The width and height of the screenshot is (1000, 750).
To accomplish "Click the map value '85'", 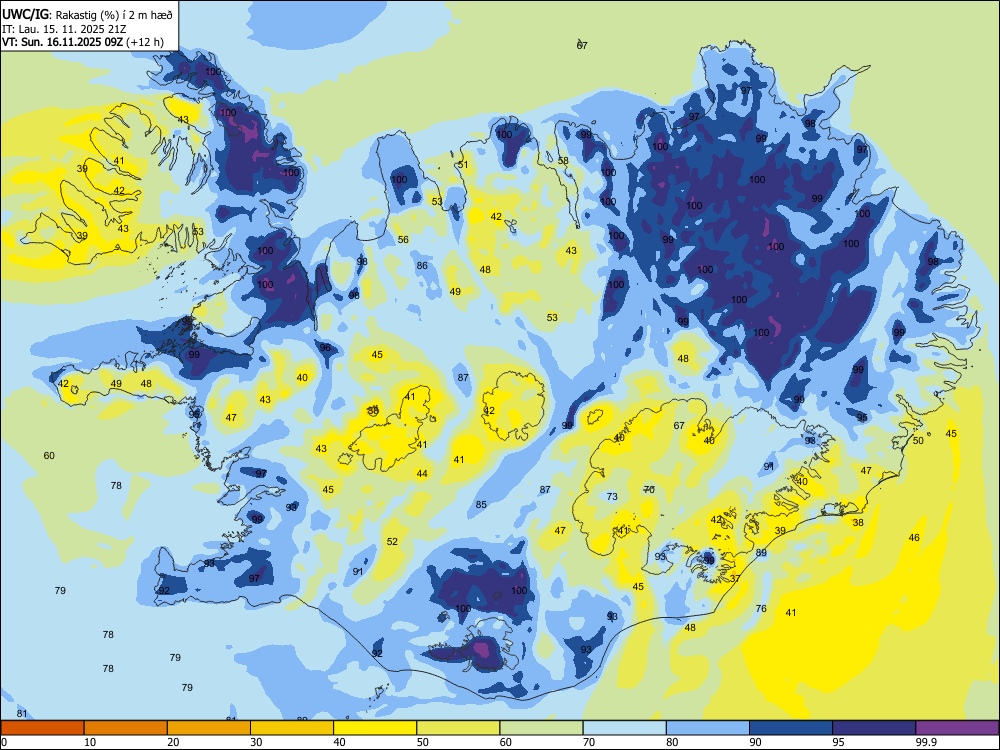I will pyautogui.click(x=481, y=505).
